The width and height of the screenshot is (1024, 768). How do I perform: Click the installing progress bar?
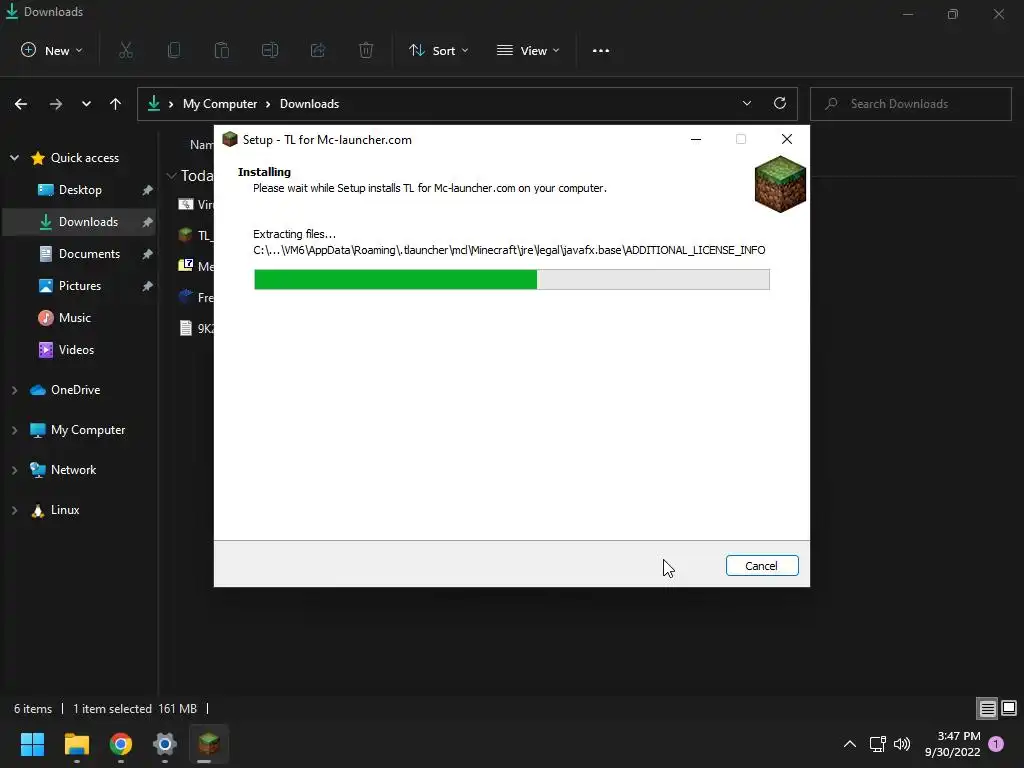point(511,280)
